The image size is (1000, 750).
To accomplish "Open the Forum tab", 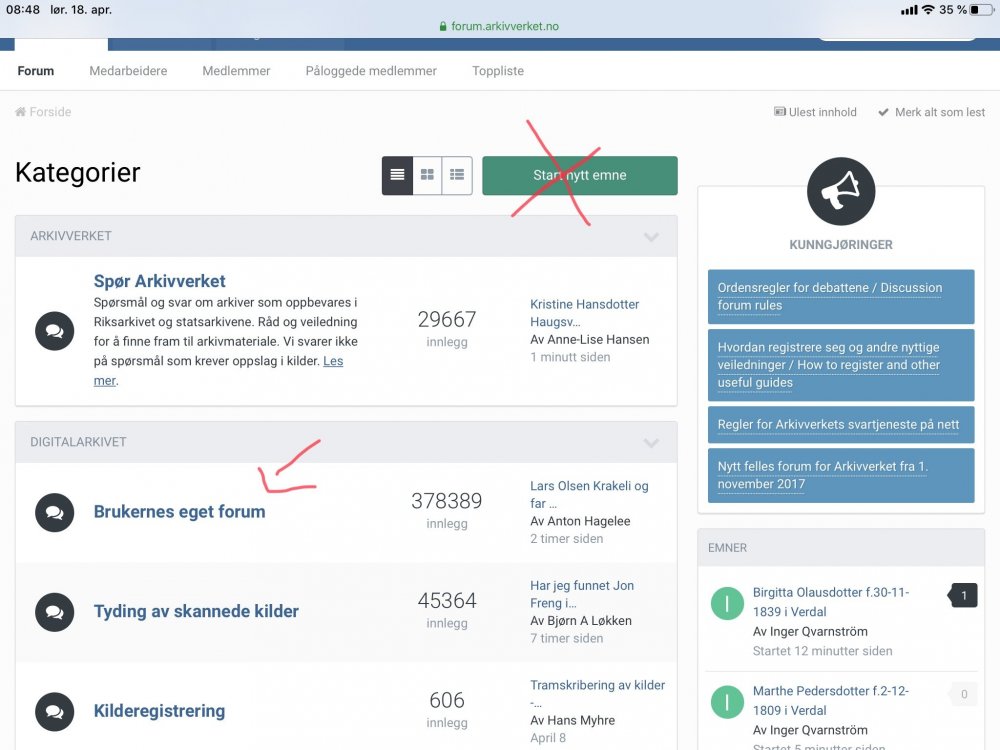I will tap(36, 71).
